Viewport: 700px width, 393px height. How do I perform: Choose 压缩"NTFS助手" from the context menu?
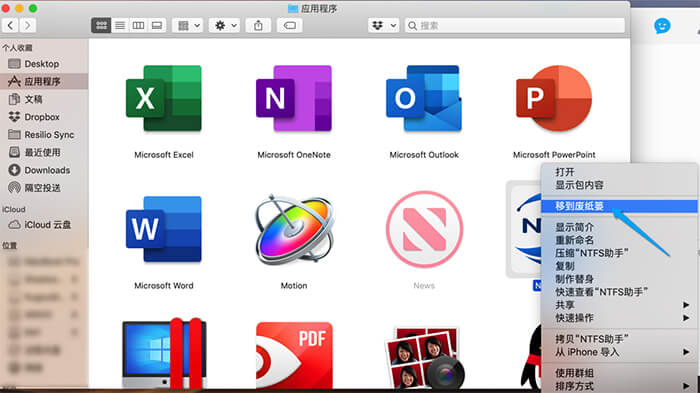click(x=619, y=253)
